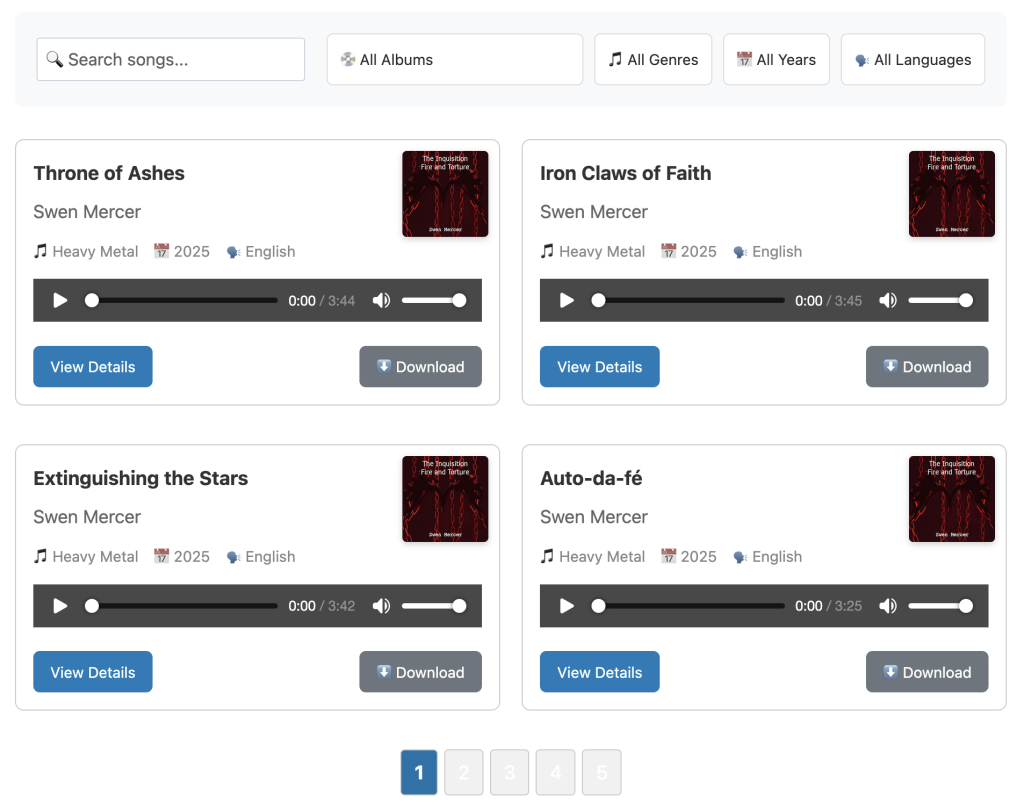View Details for Throne of Ashes
Image resolution: width=1024 pixels, height=810 pixels.
pos(93,367)
